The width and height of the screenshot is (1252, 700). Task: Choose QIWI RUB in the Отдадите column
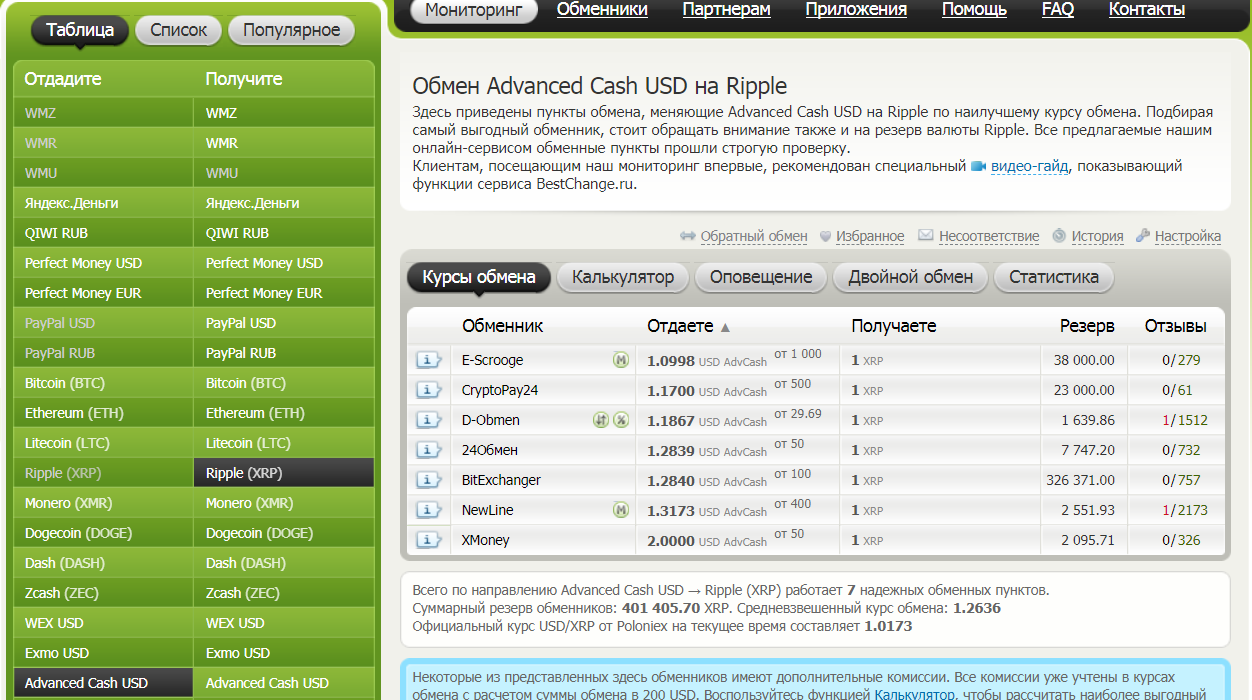[x=104, y=233]
